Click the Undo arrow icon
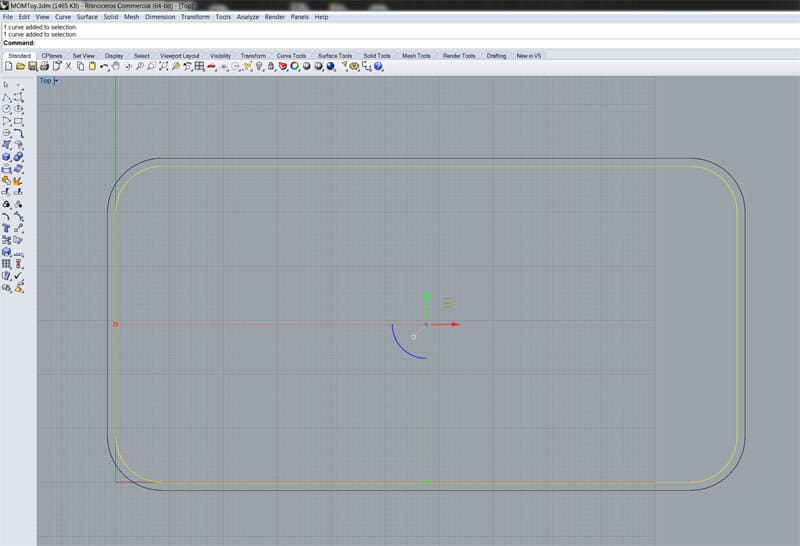800x546 pixels. click(x=104, y=66)
